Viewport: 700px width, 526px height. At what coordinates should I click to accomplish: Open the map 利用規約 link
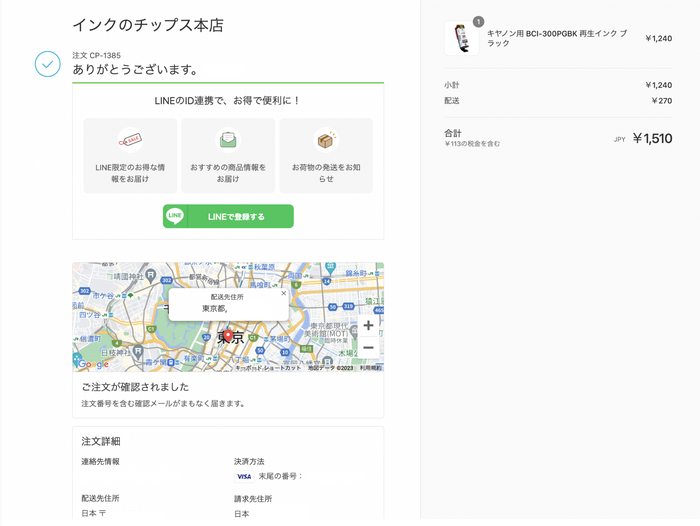click(370, 368)
